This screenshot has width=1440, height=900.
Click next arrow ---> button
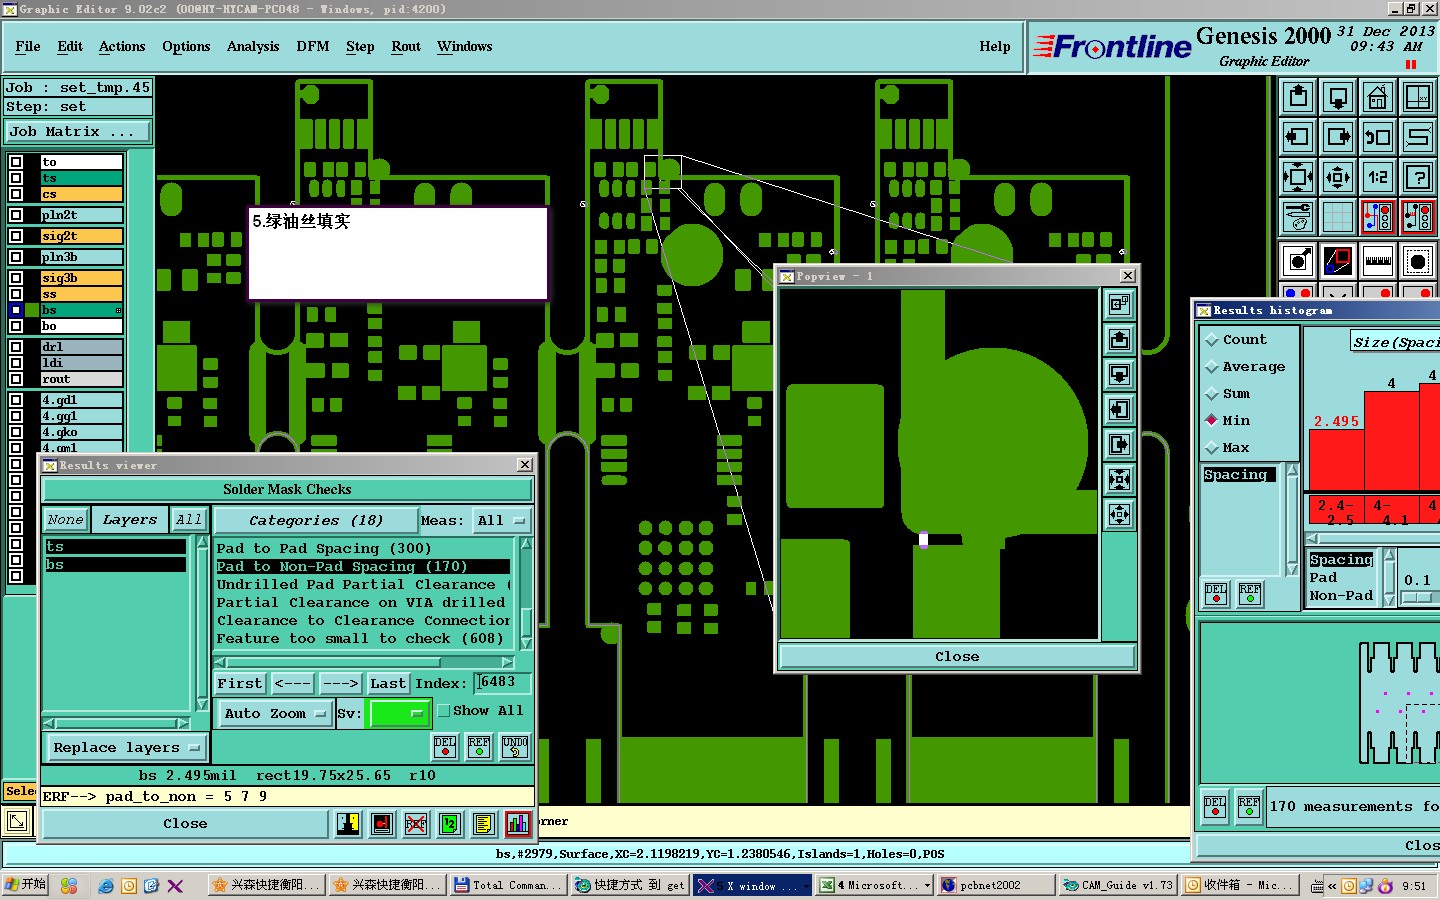[340, 684]
